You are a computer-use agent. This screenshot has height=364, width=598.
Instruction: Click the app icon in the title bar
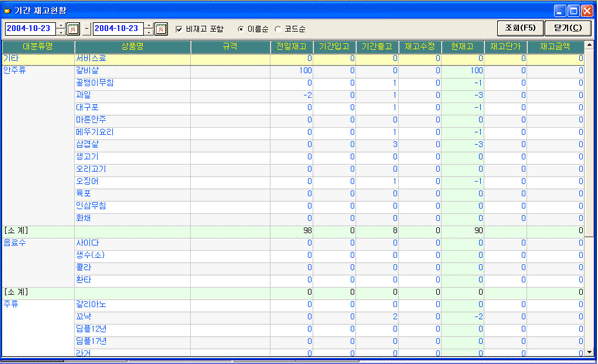(x=7, y=11)
